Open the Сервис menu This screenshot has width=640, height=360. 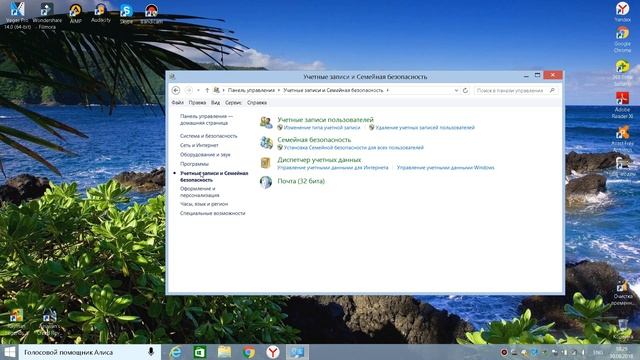point(233,102)
